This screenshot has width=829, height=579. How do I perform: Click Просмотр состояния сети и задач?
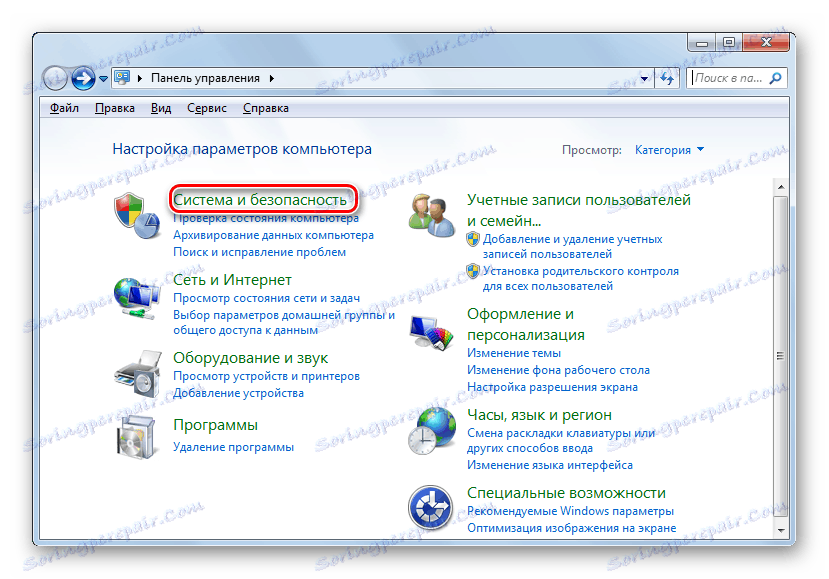click(266, 298)
